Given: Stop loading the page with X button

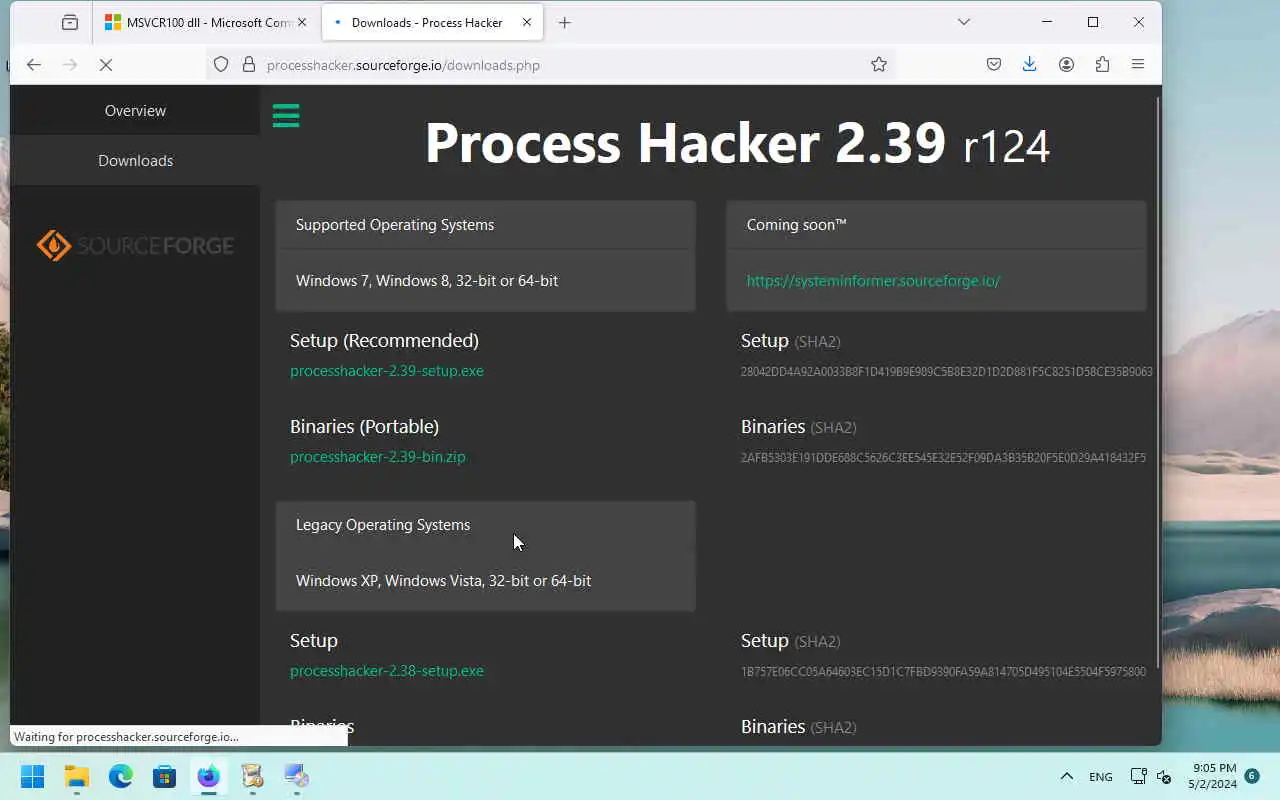Looking at the screenshot, I should click(106, 65).
